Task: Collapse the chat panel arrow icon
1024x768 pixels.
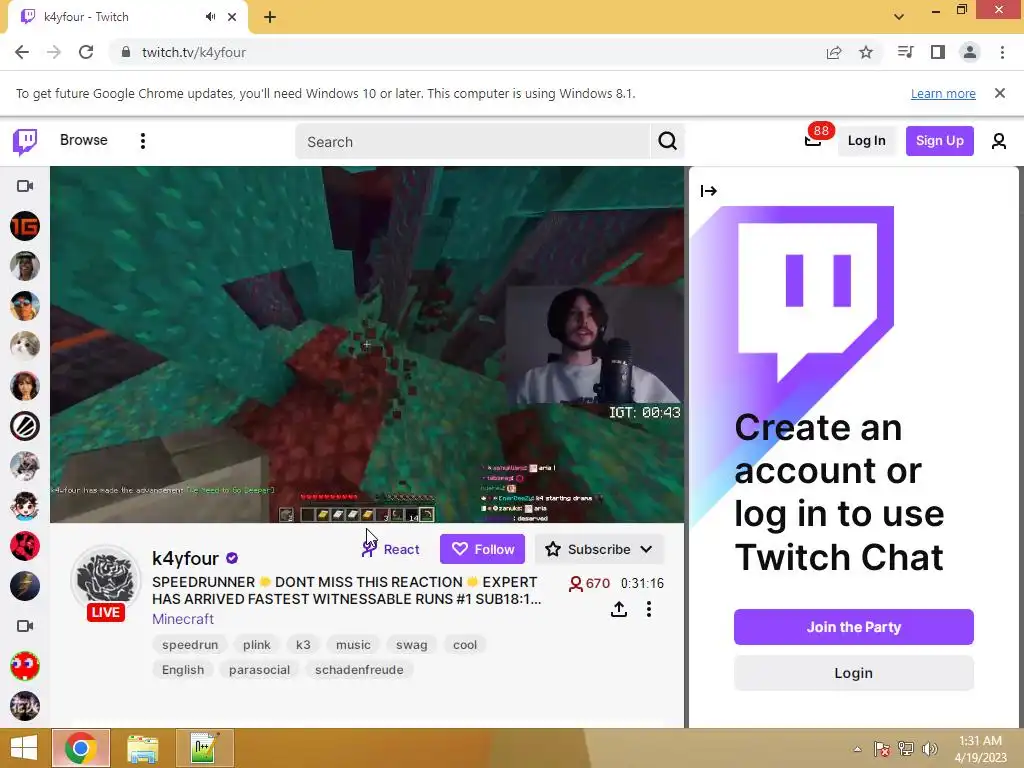Action: coord(709,191)
